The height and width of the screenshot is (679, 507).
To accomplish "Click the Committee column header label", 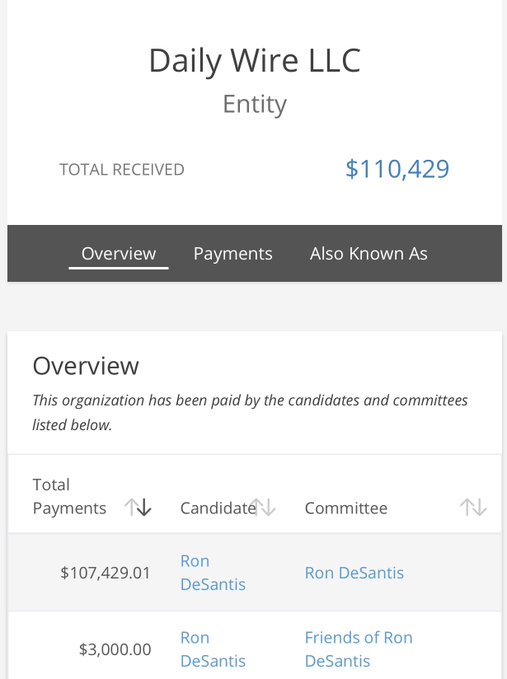I will (346, 508).
